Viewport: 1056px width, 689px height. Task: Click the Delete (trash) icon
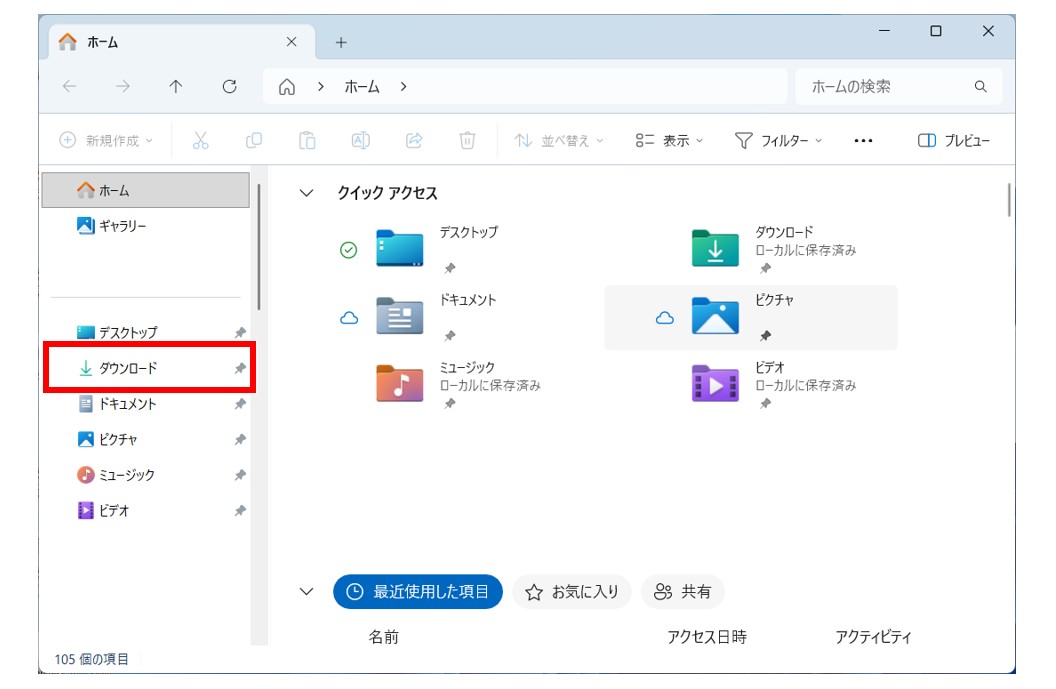(466, 140)
